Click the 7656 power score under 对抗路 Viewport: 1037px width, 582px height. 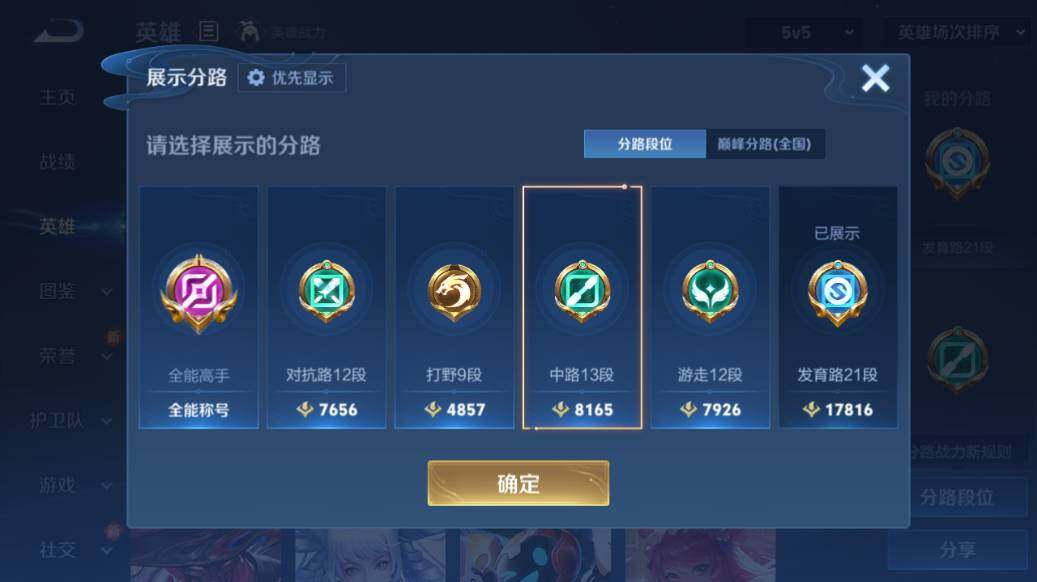coord(327,409)
